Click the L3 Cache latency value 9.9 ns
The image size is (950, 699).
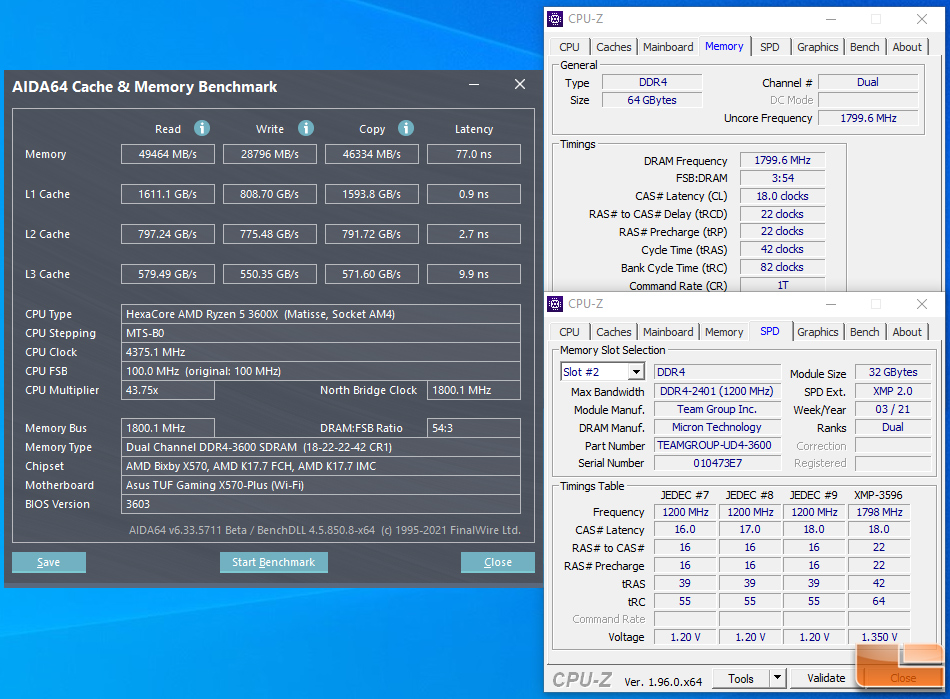pos(474,274)
